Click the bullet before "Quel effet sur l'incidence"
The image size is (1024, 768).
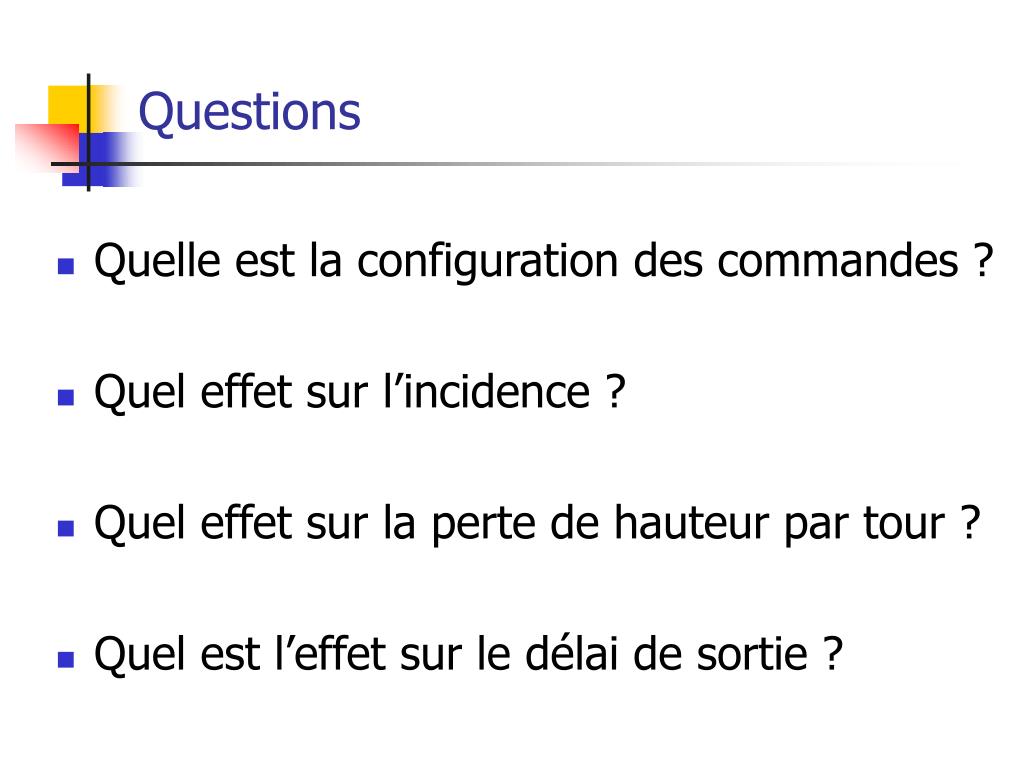[65, 397]
